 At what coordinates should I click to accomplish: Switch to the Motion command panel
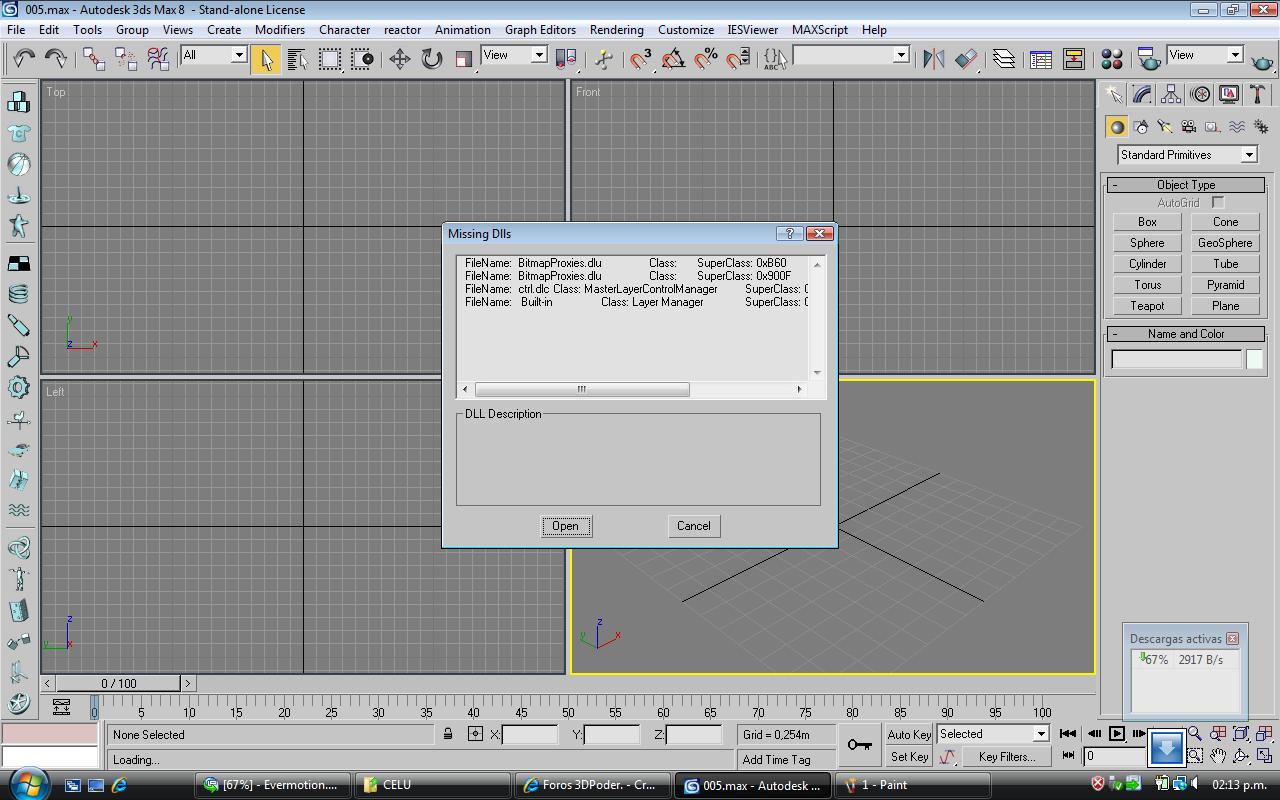pyautogui.click(x=1200, y=94)
